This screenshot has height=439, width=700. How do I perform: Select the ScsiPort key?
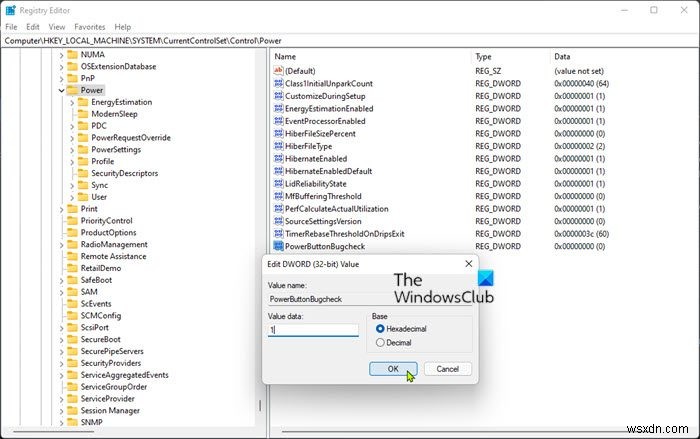(94, 327)
